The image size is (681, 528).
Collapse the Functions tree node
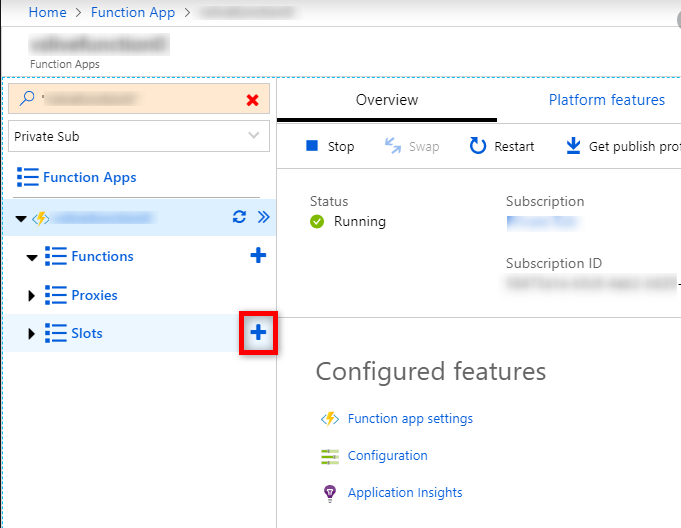(x=32, y=257)
